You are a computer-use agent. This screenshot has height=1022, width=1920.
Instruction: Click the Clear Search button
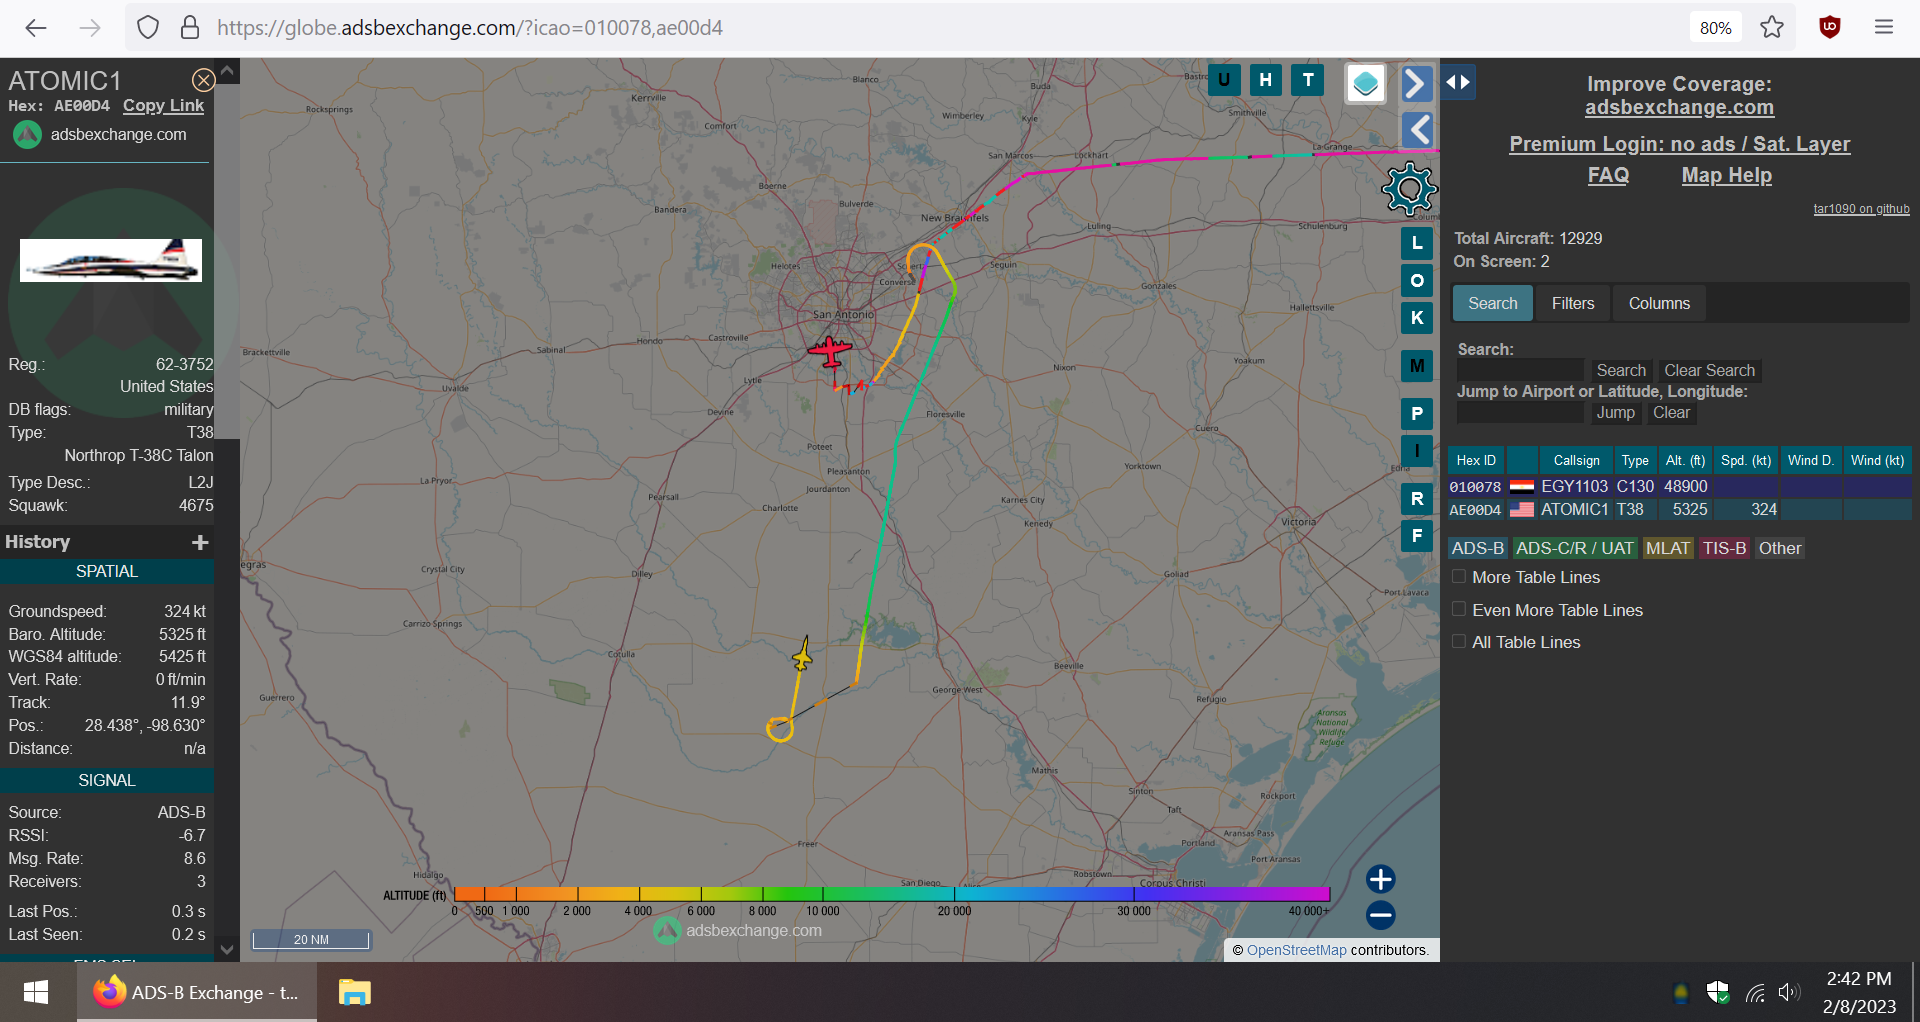tap(1709, 370)
